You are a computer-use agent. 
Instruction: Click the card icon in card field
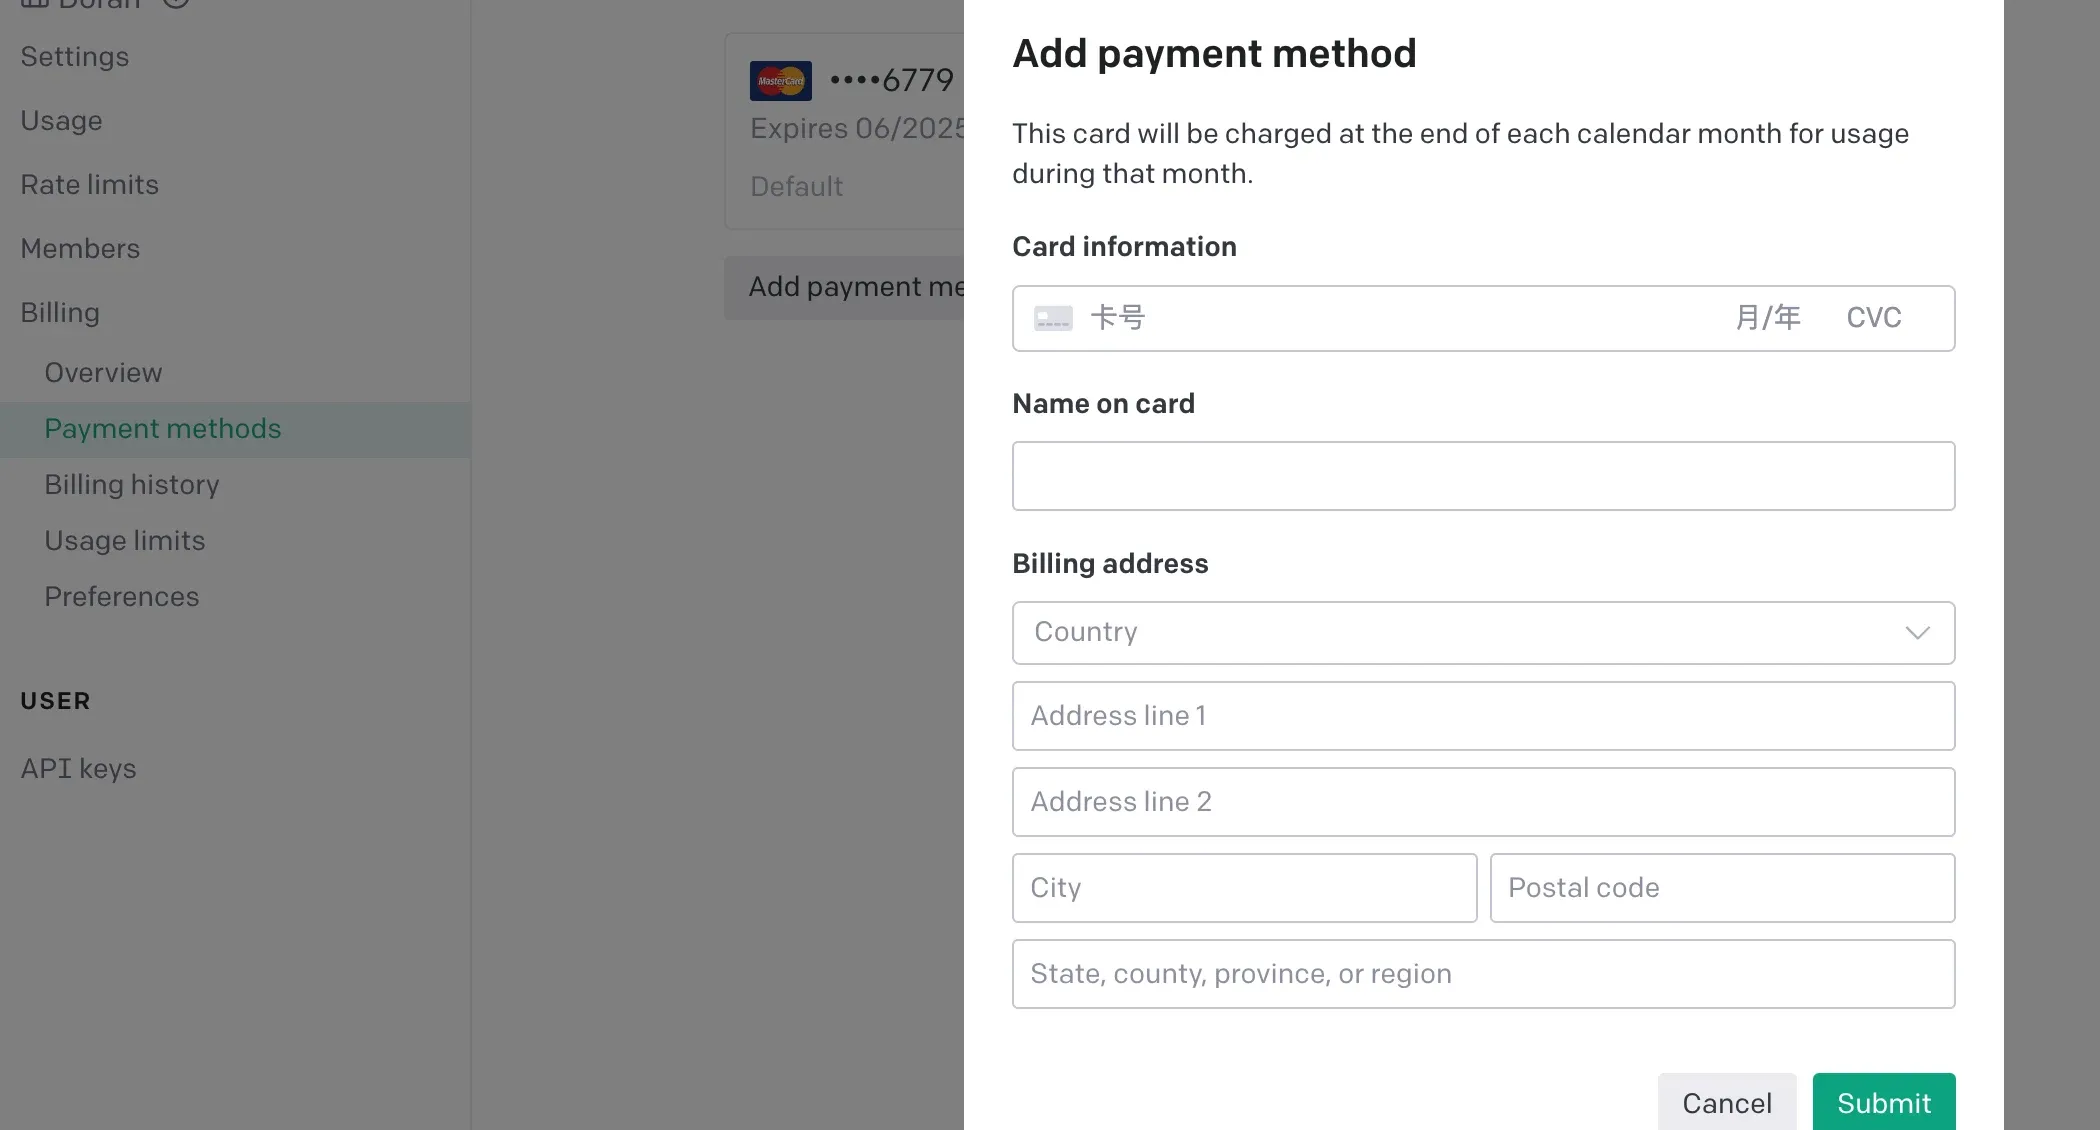coord(1053,318)
